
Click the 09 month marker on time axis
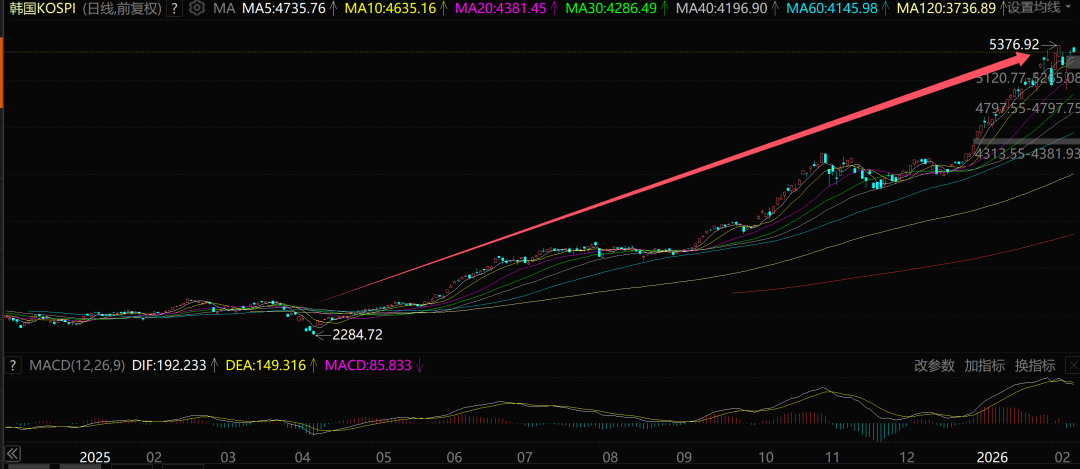[x=684, y=457]
